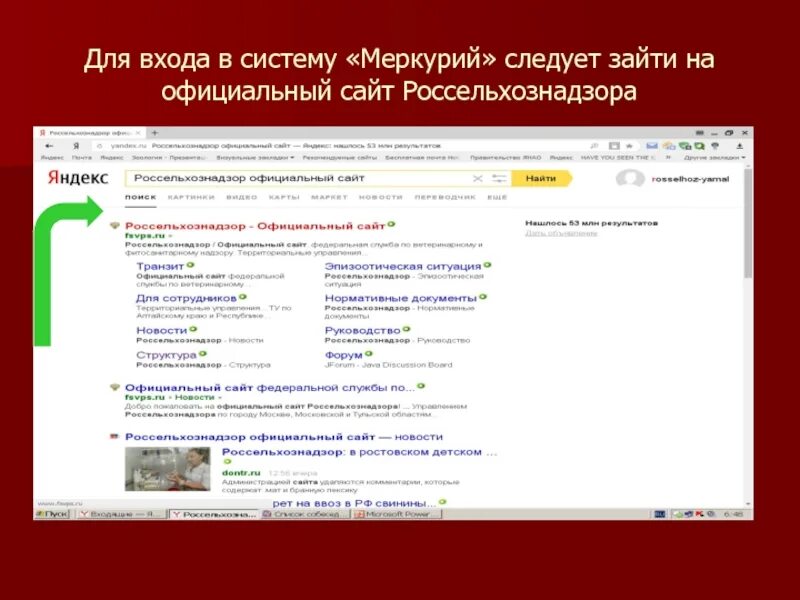The height and width of the screenshot is (600, 800).
Task: Click green marker after 'Эпизоотическая ситуация'
Action: click(487, 265)
